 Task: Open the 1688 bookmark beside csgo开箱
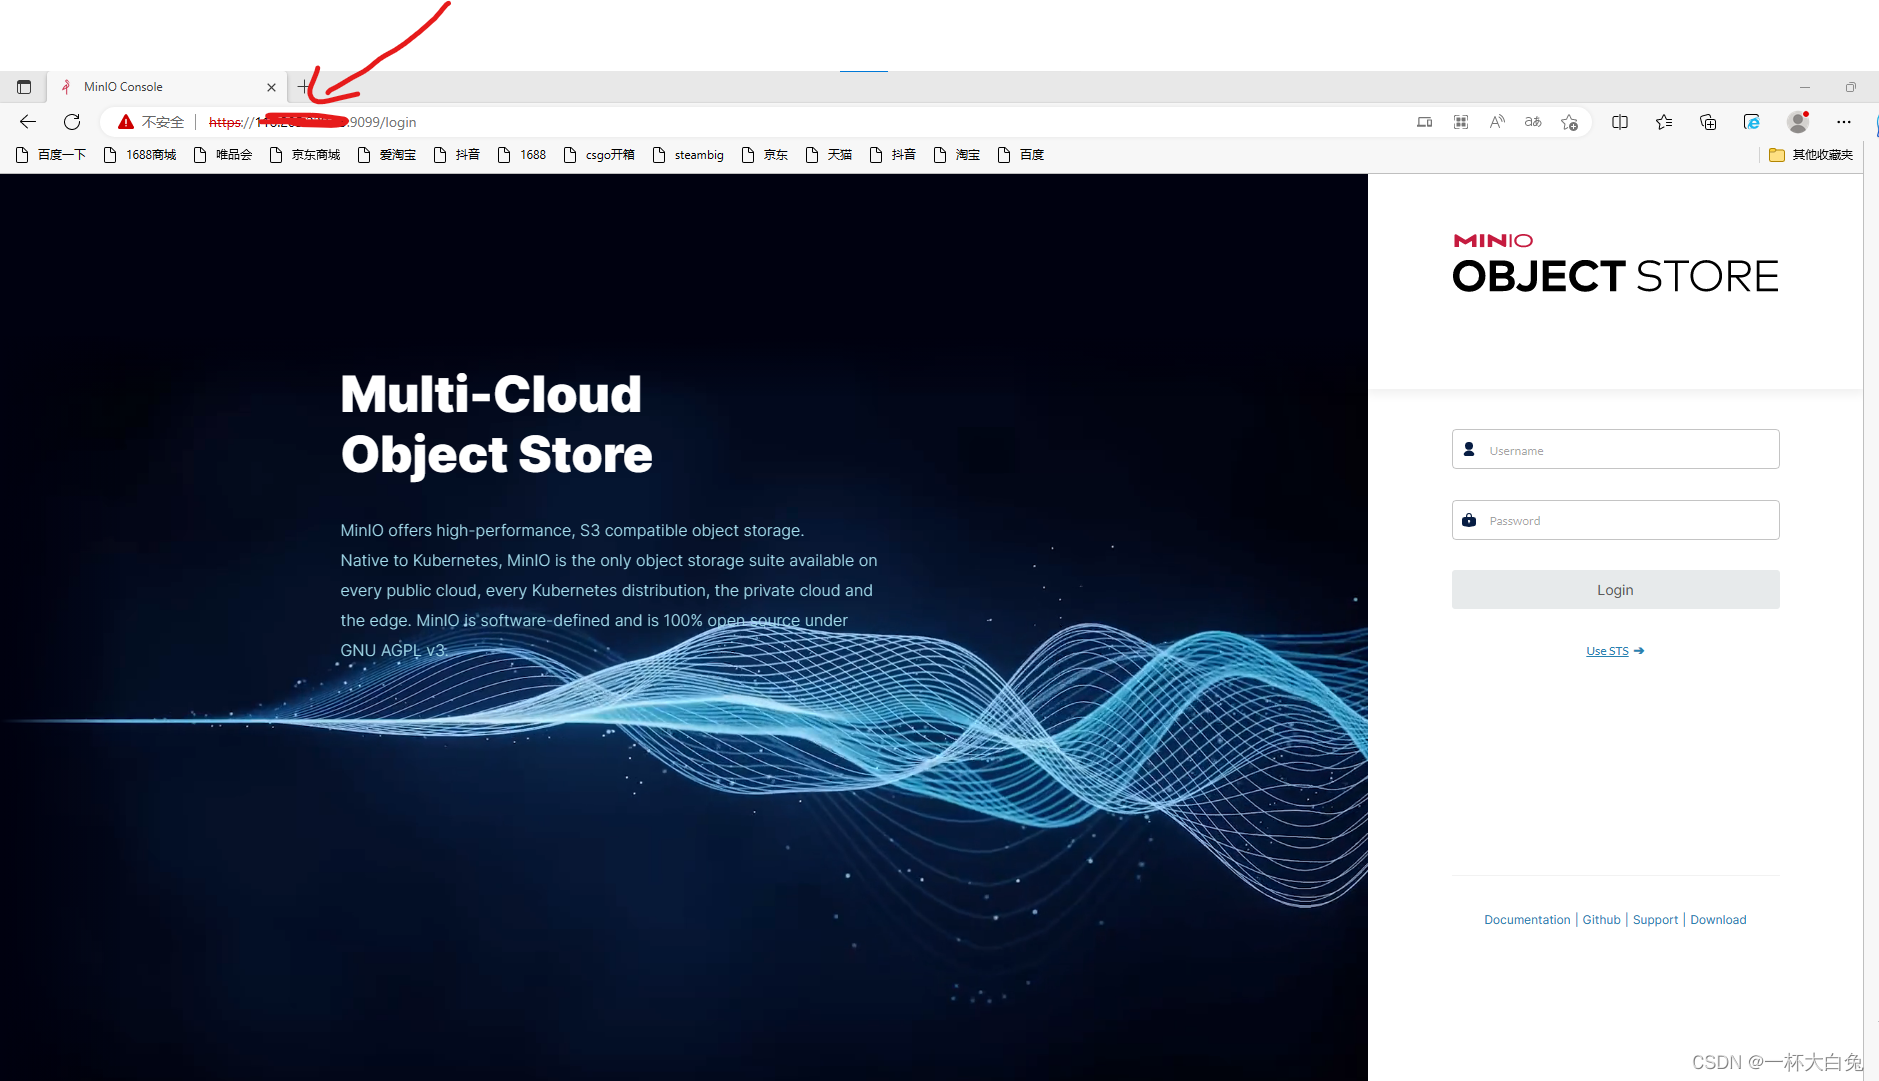point(522,155)
